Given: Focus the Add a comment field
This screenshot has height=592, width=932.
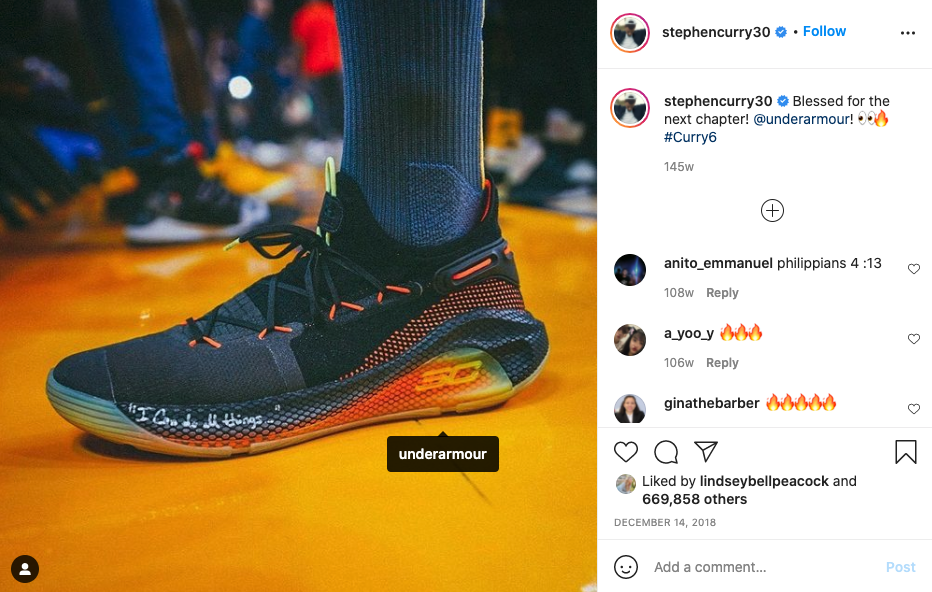Looking at the screenshot, I should pos(763,567).
